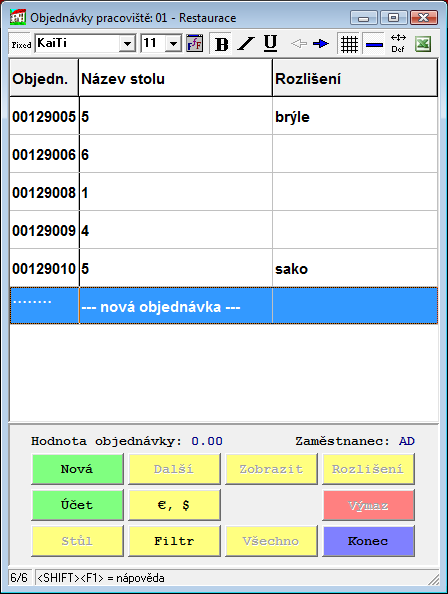Toggle bold text formatting
The width and height of the screenshot is (448, 594).
click(221, 44)
